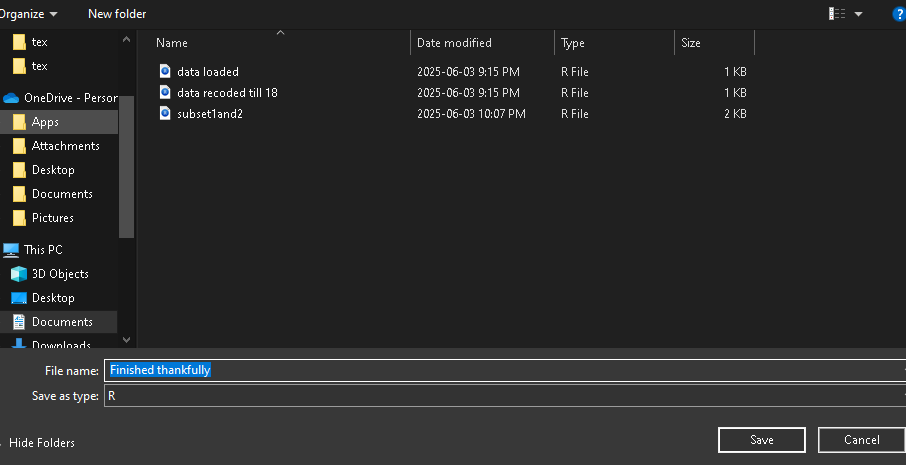Click the 2 KB size cell of subset1and2

pyautogui.click(x=735, y=114)
